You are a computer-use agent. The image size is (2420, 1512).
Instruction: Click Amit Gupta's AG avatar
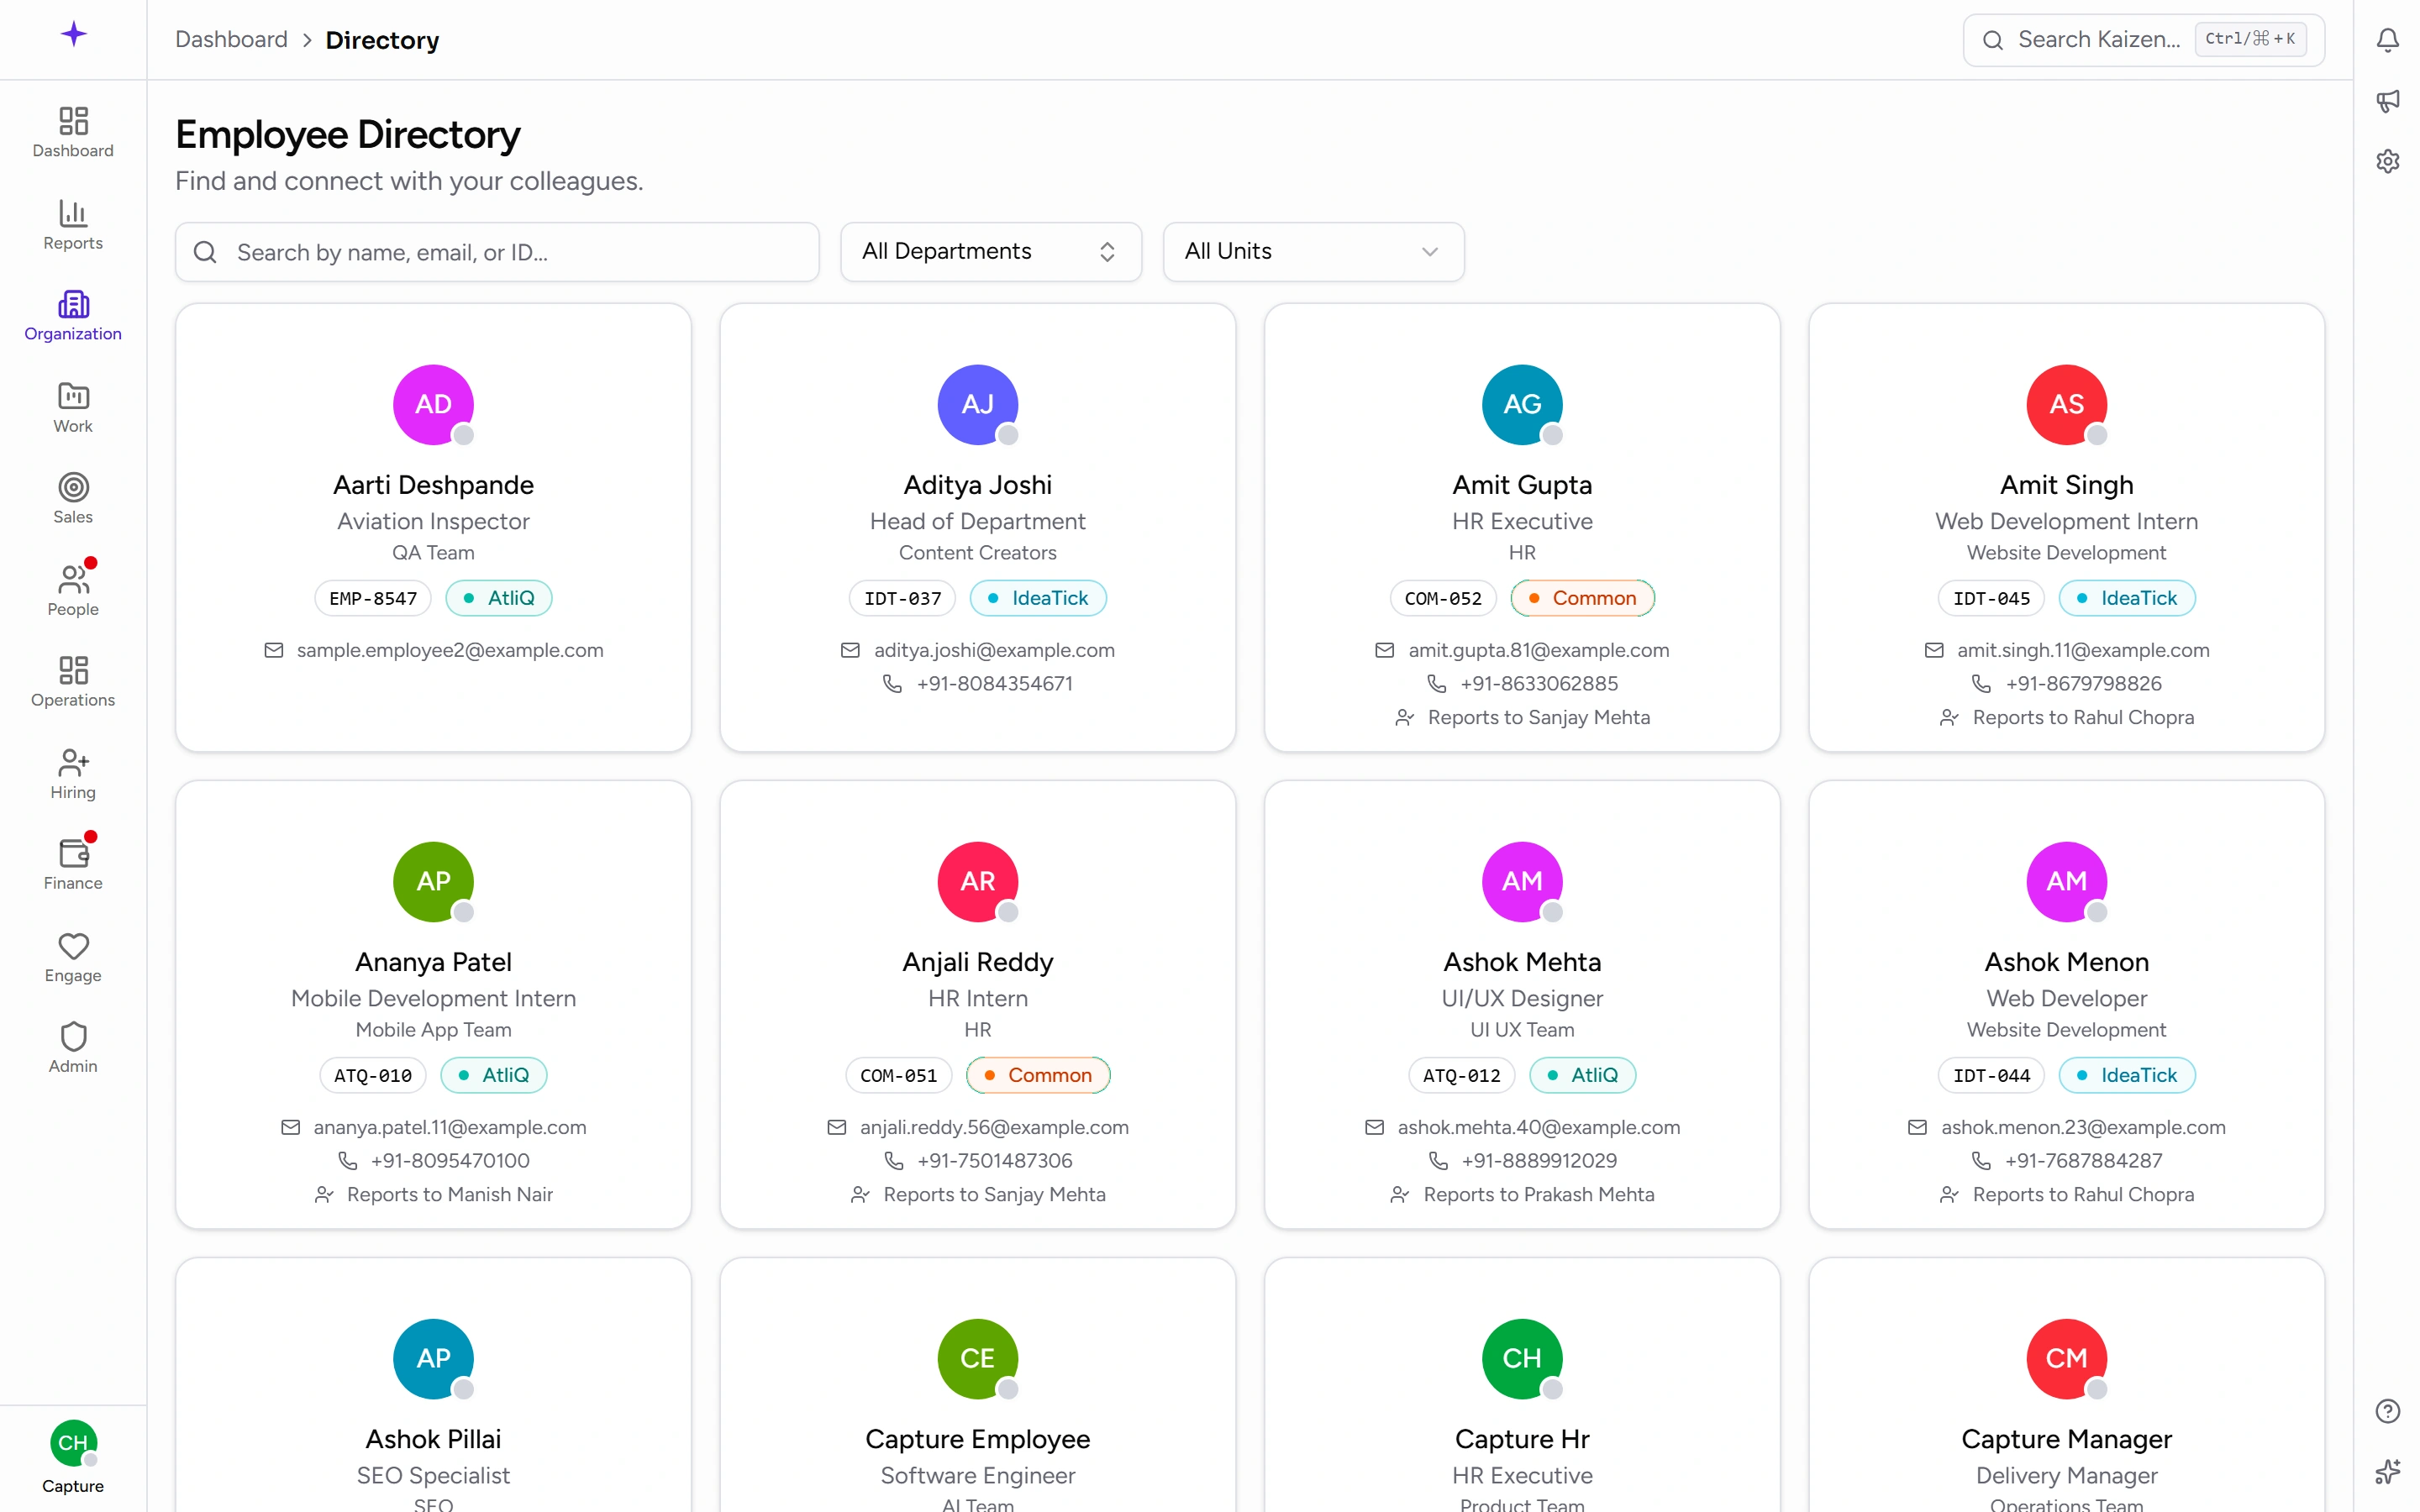pos(1522,404)
